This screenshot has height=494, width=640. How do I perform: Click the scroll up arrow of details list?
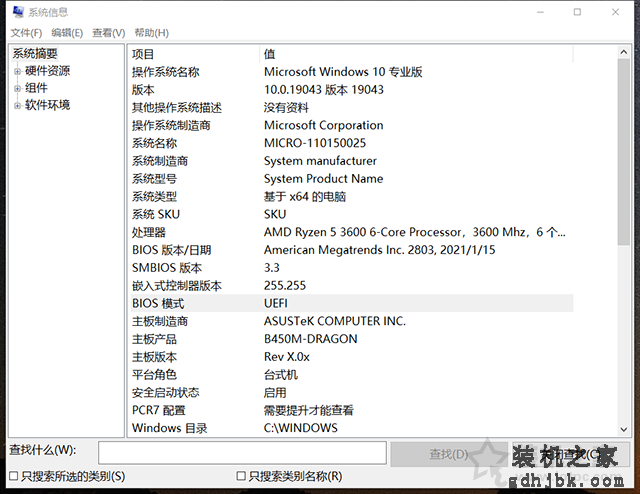click(623, 52)
